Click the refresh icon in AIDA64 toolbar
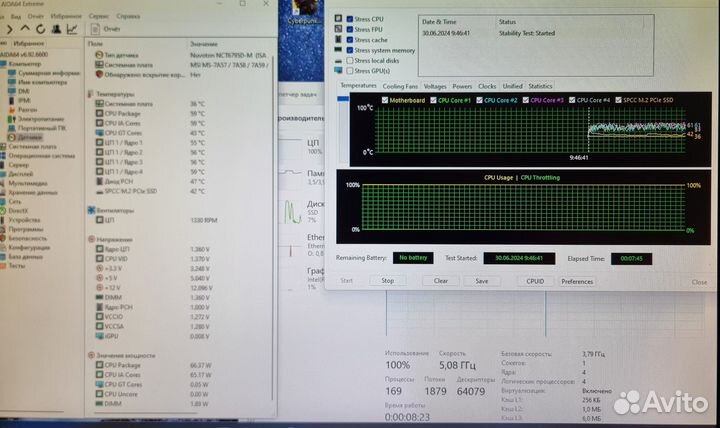This screenshot has height=428, width=720. (40, 29)
